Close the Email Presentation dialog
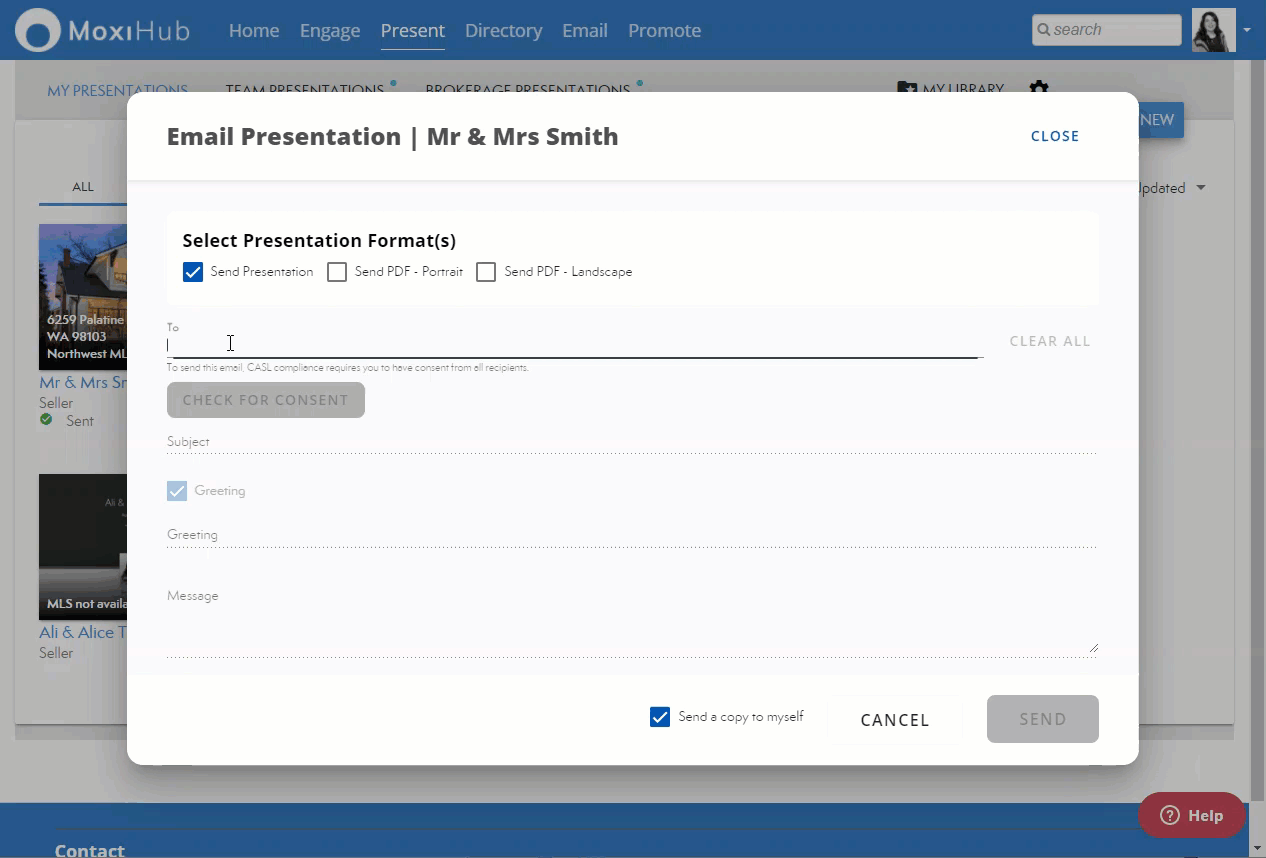Viewport: 1266px width, 858px height. click(x=1055, y=136)
